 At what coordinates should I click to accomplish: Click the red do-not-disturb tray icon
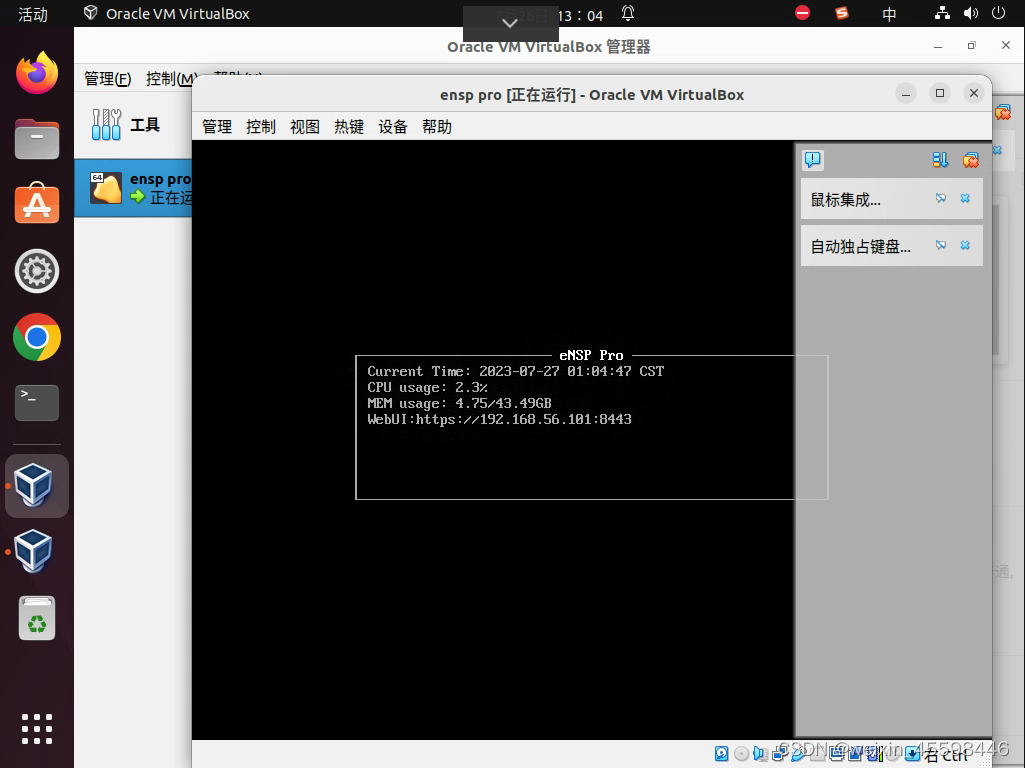tap(802, 13)
